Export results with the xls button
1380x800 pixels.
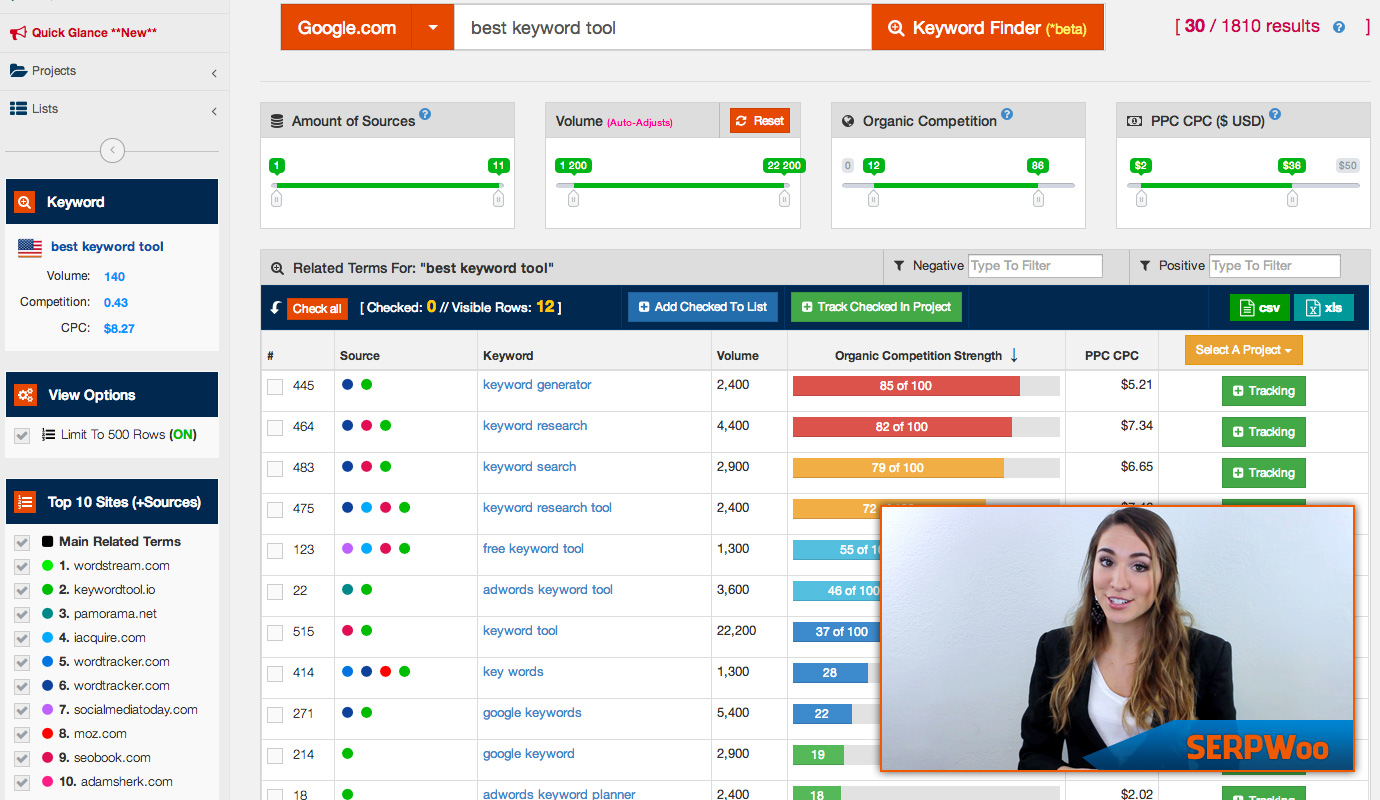[1324, 308]
